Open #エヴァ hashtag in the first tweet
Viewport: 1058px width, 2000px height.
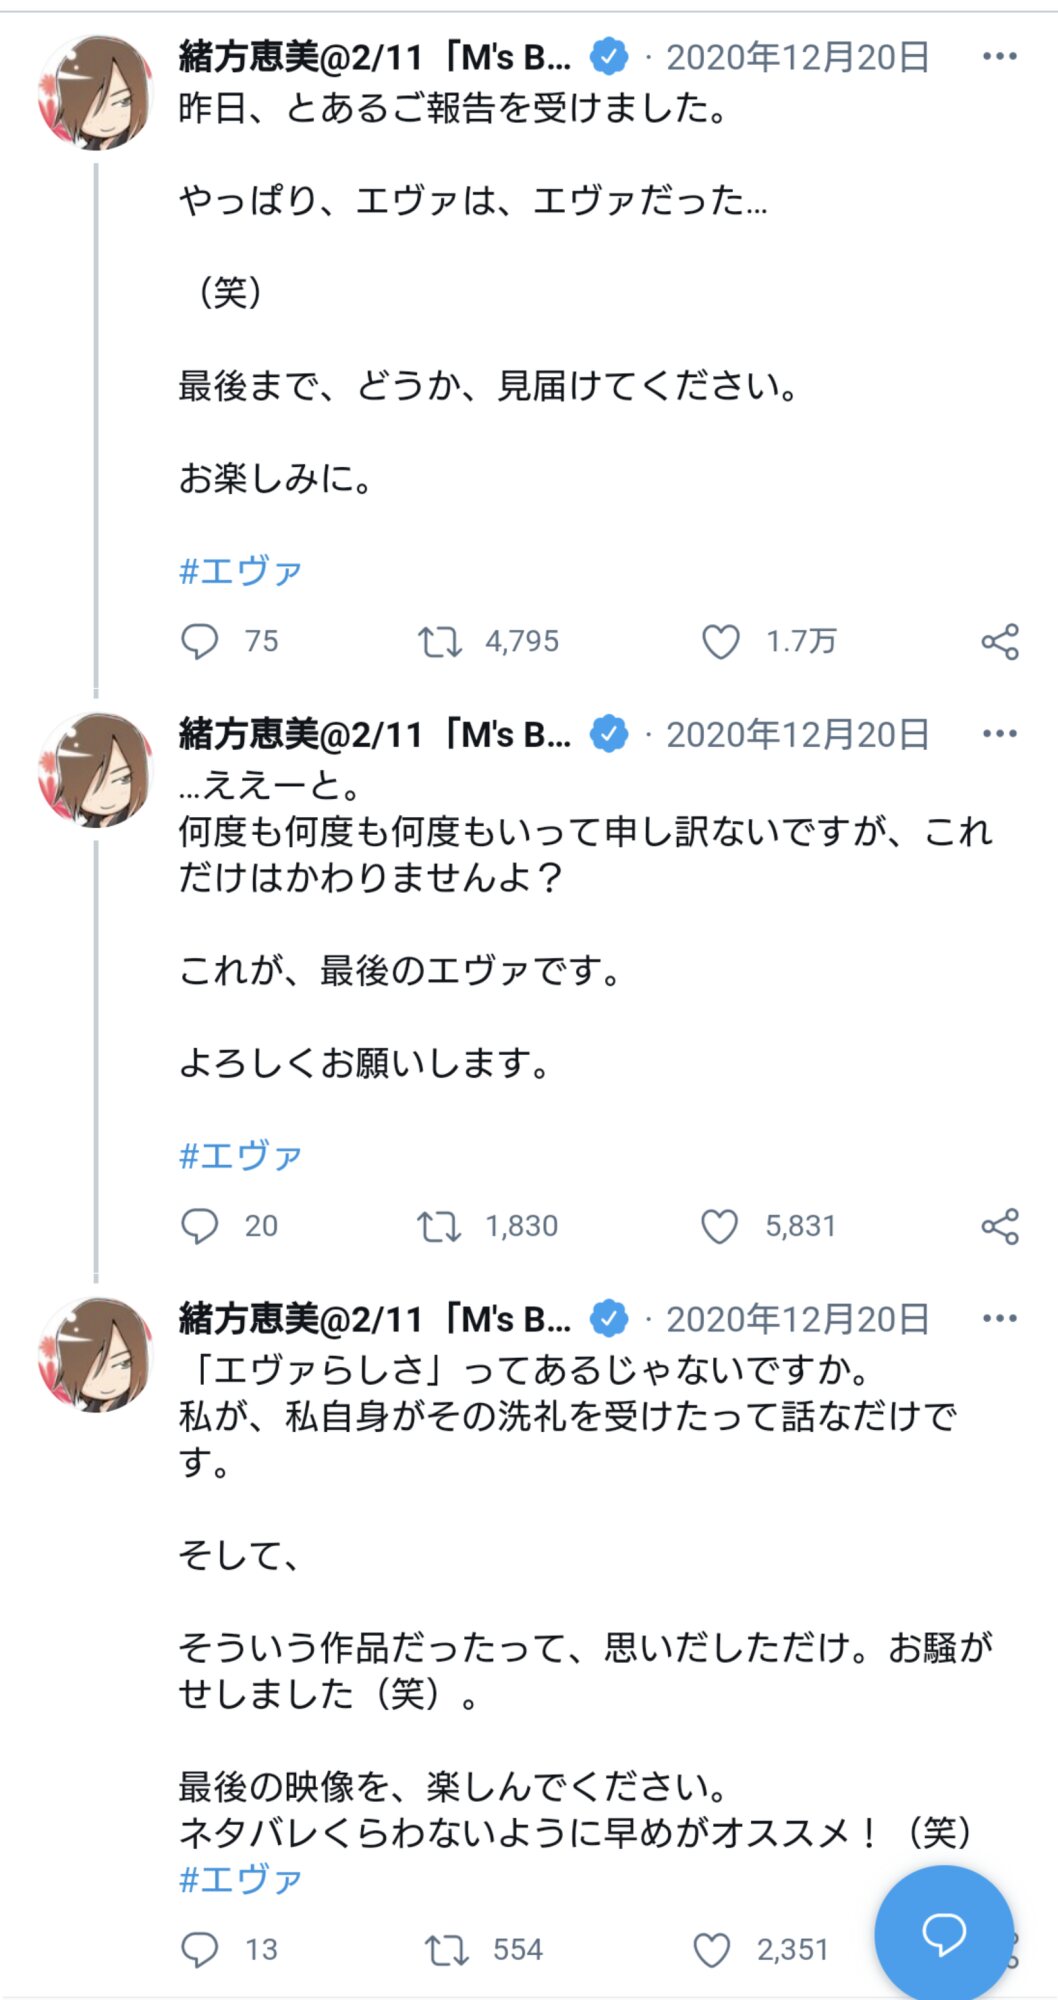[240, 571]
